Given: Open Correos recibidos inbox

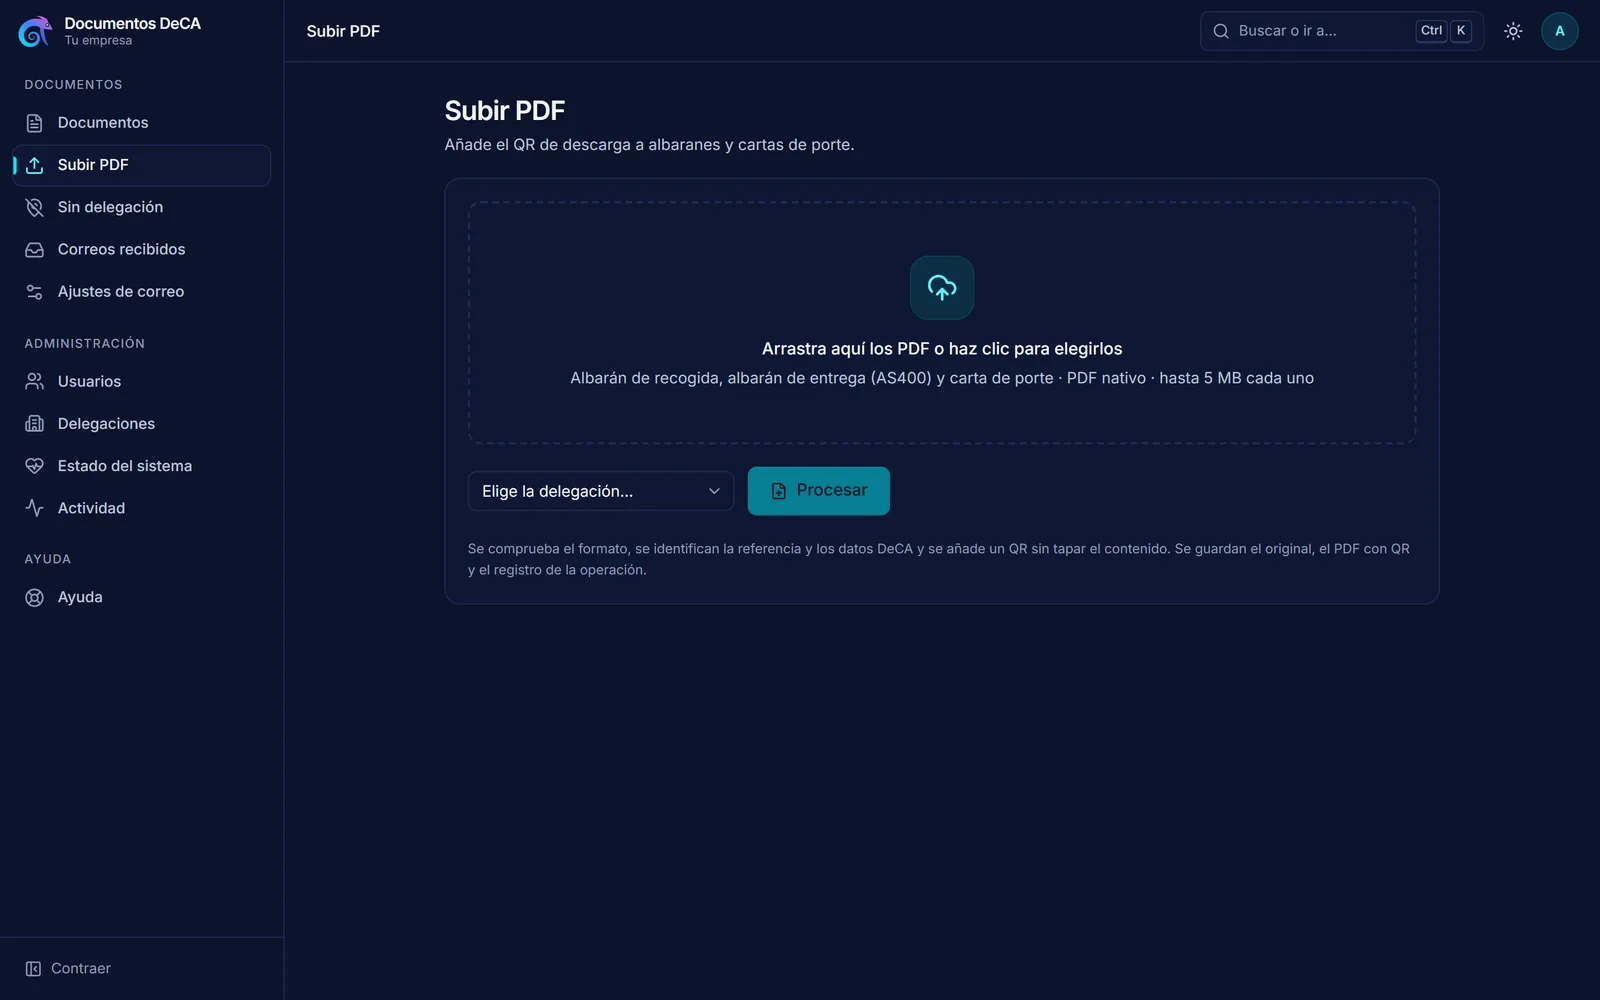Looking at the screenshot, I should point(141,249).
